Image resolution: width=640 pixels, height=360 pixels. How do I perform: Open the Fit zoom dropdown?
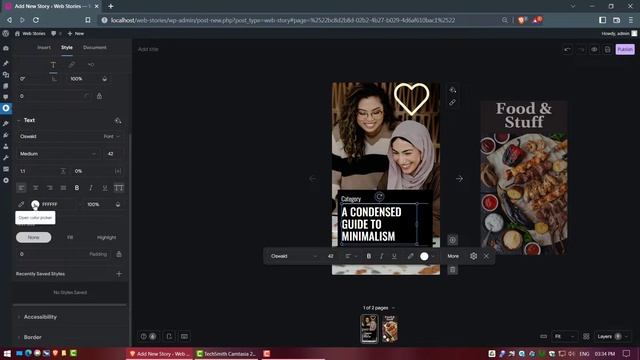click(564, 336)
